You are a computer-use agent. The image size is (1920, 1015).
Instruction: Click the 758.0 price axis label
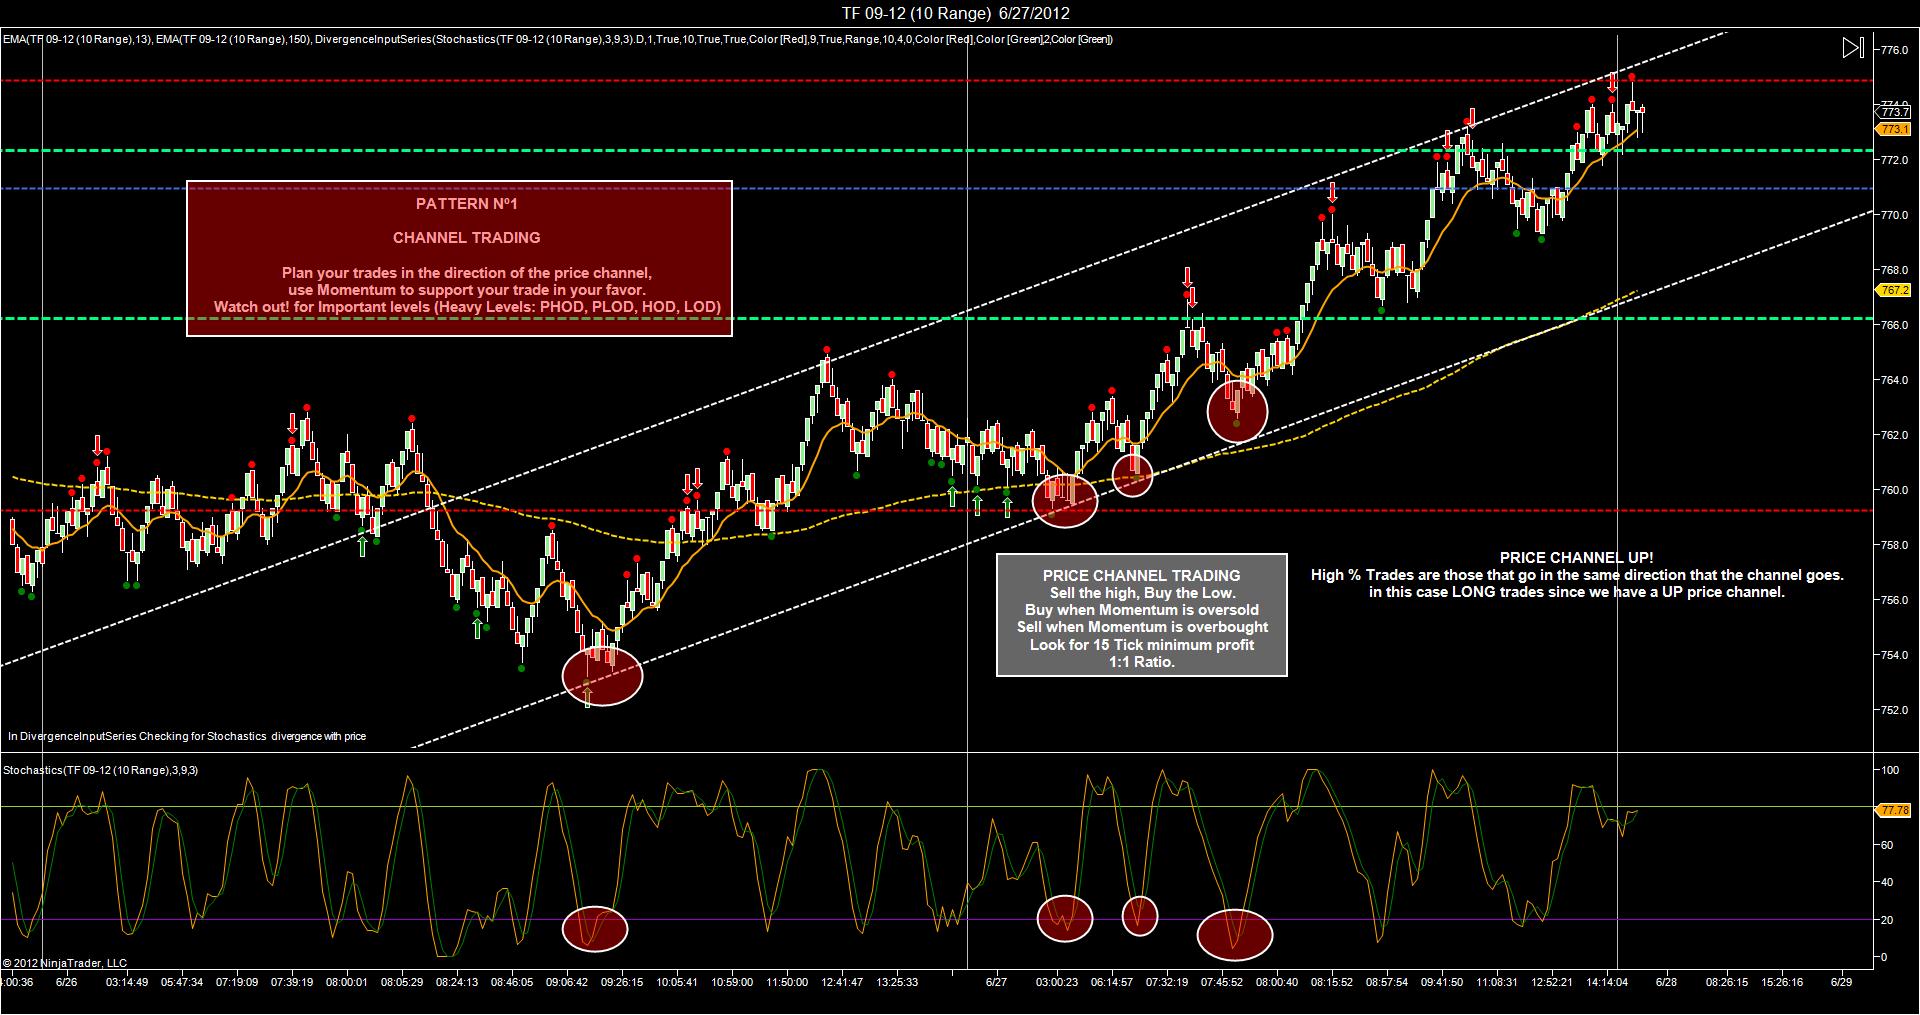1894,545
